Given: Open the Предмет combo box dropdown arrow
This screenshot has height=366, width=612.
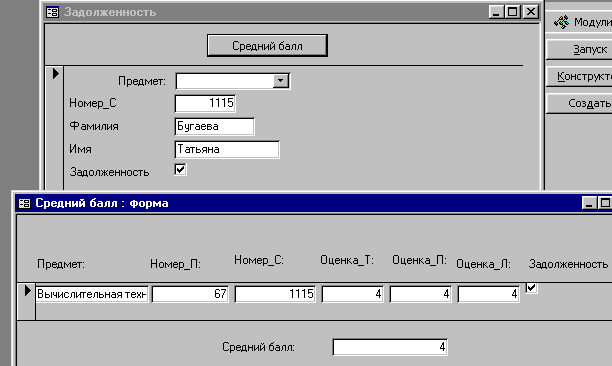Looking at the screenshot, I should pyautogui.click(x=280, y=81).
